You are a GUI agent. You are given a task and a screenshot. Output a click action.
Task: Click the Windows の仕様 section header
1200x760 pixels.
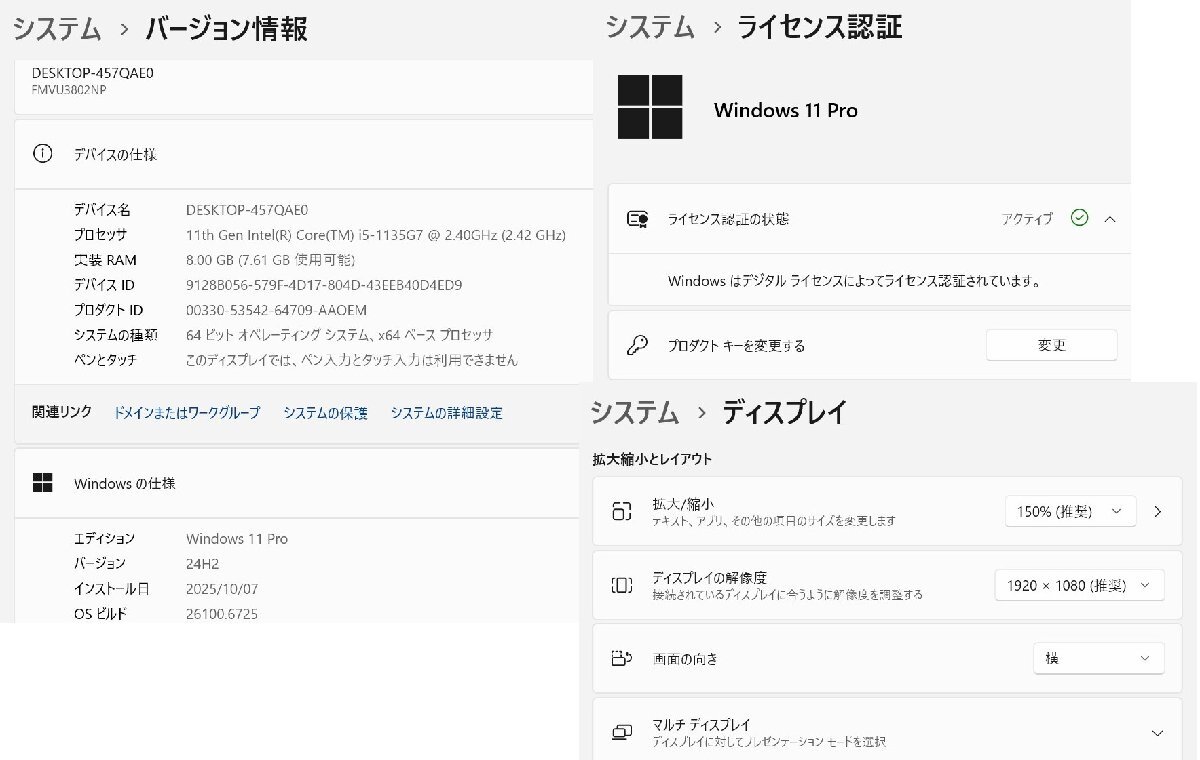click(x=125, y=483)
